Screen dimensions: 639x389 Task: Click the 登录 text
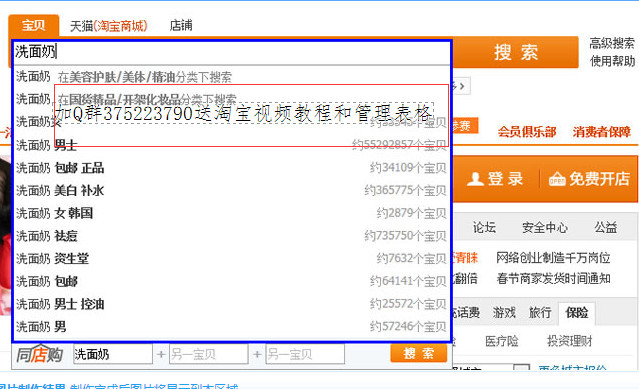coord(505,179)
